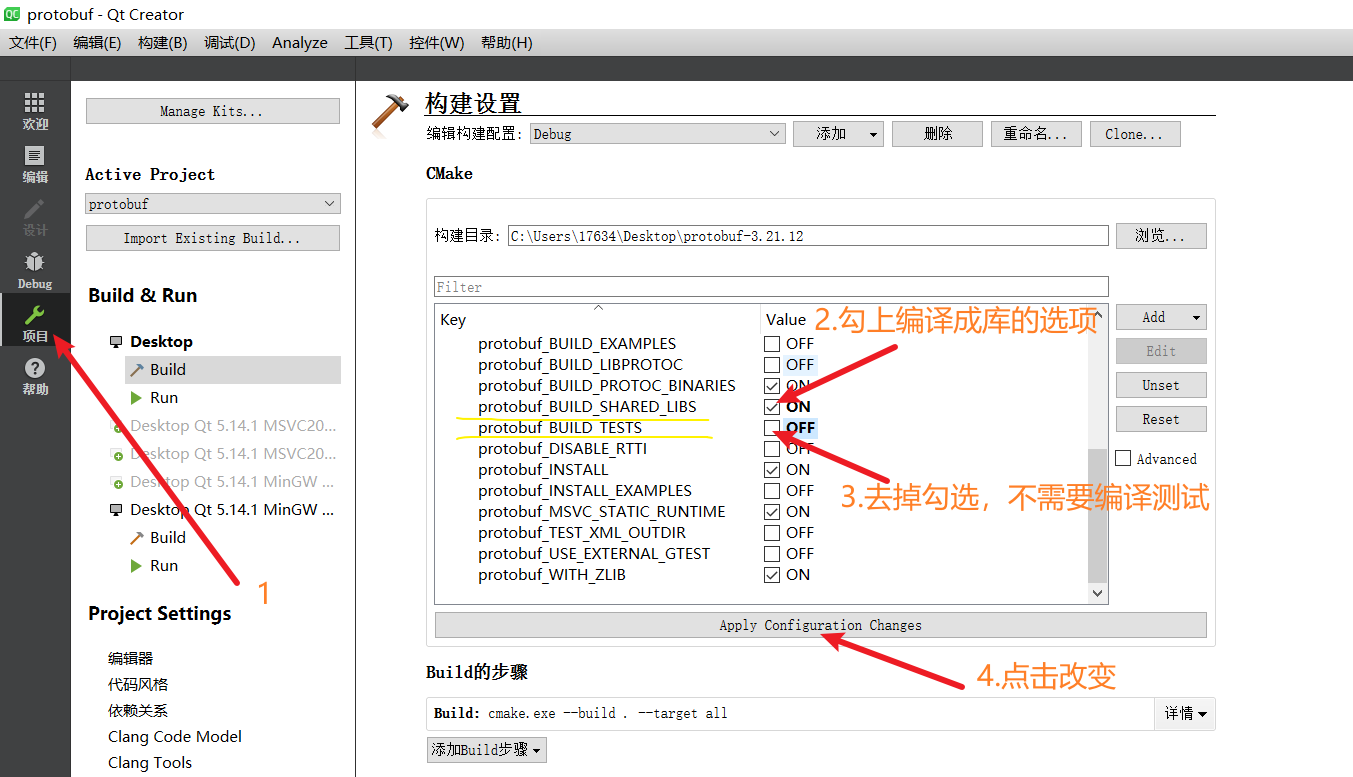The width and height of the screenshot is (1353, 777).
Task: Switch to Edit (编辑) mode
Action: tap(35, 165)
